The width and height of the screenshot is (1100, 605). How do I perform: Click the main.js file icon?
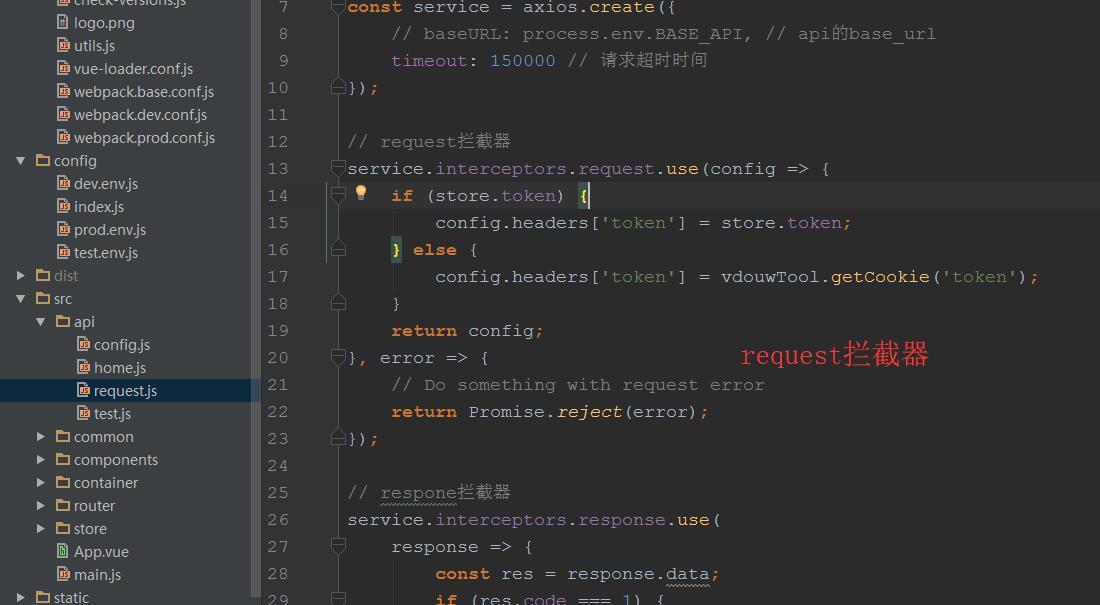coord(63,575)
